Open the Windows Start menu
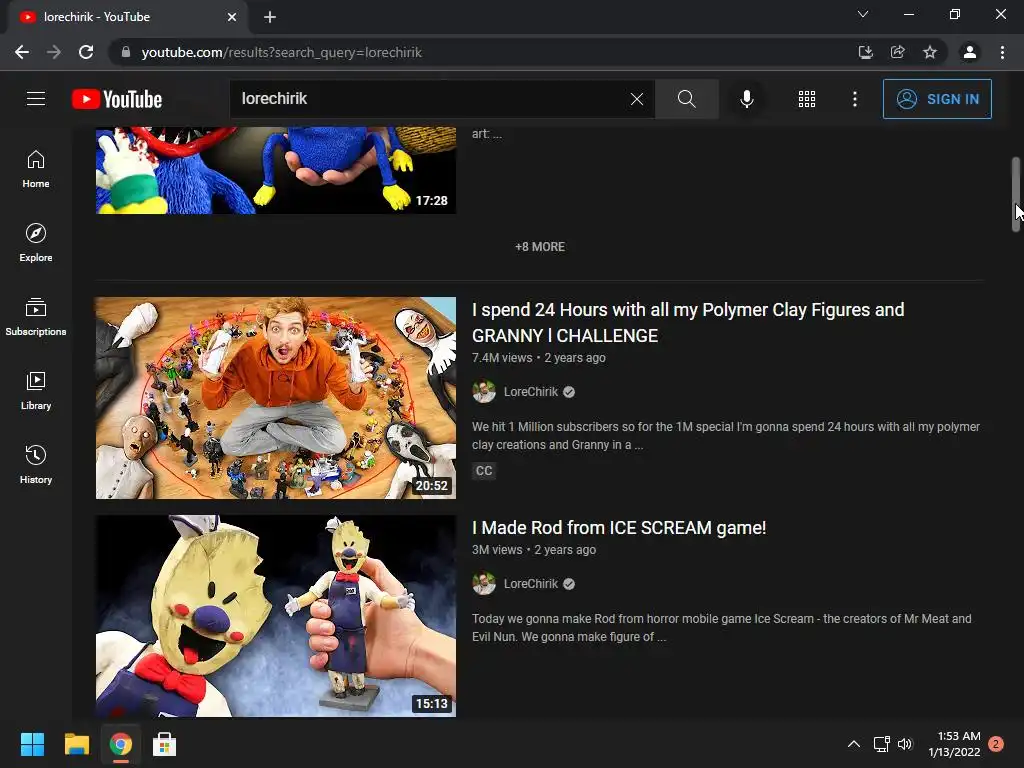Screen dimensions: 1024x768 pos(32,744)
